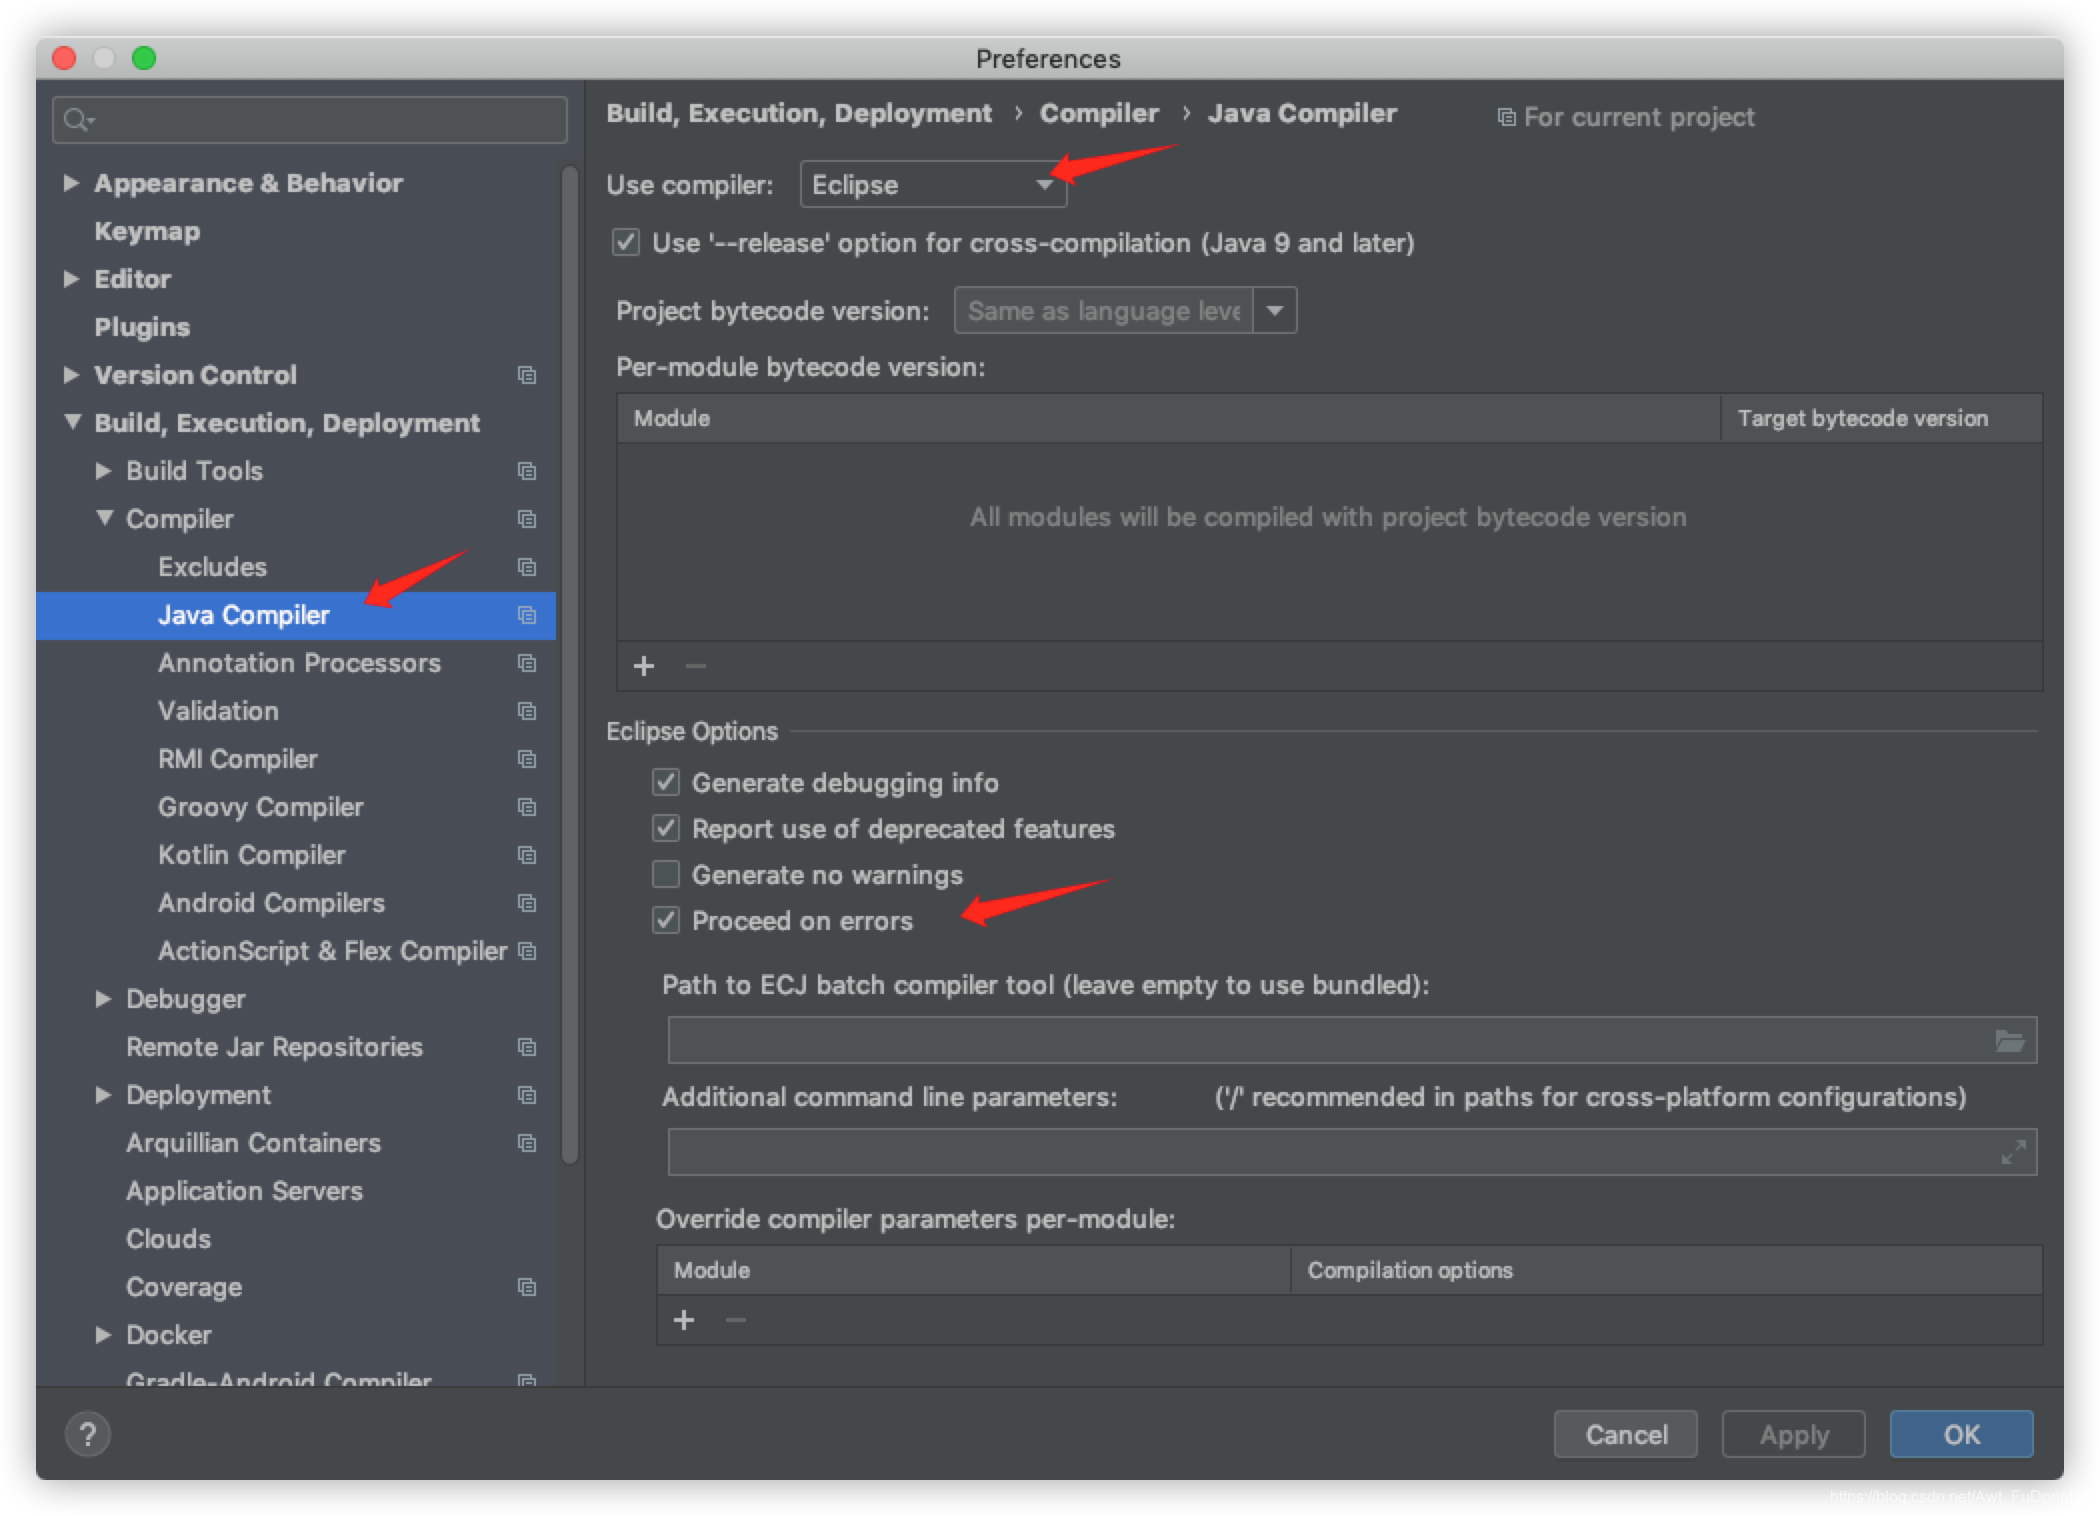Image resolution: width=2100 pixels, height=1516 pixels.
Task: Click the project-level icon beside Kotlin Compiler
Action: pyautogui.click(x=527, y=855)
